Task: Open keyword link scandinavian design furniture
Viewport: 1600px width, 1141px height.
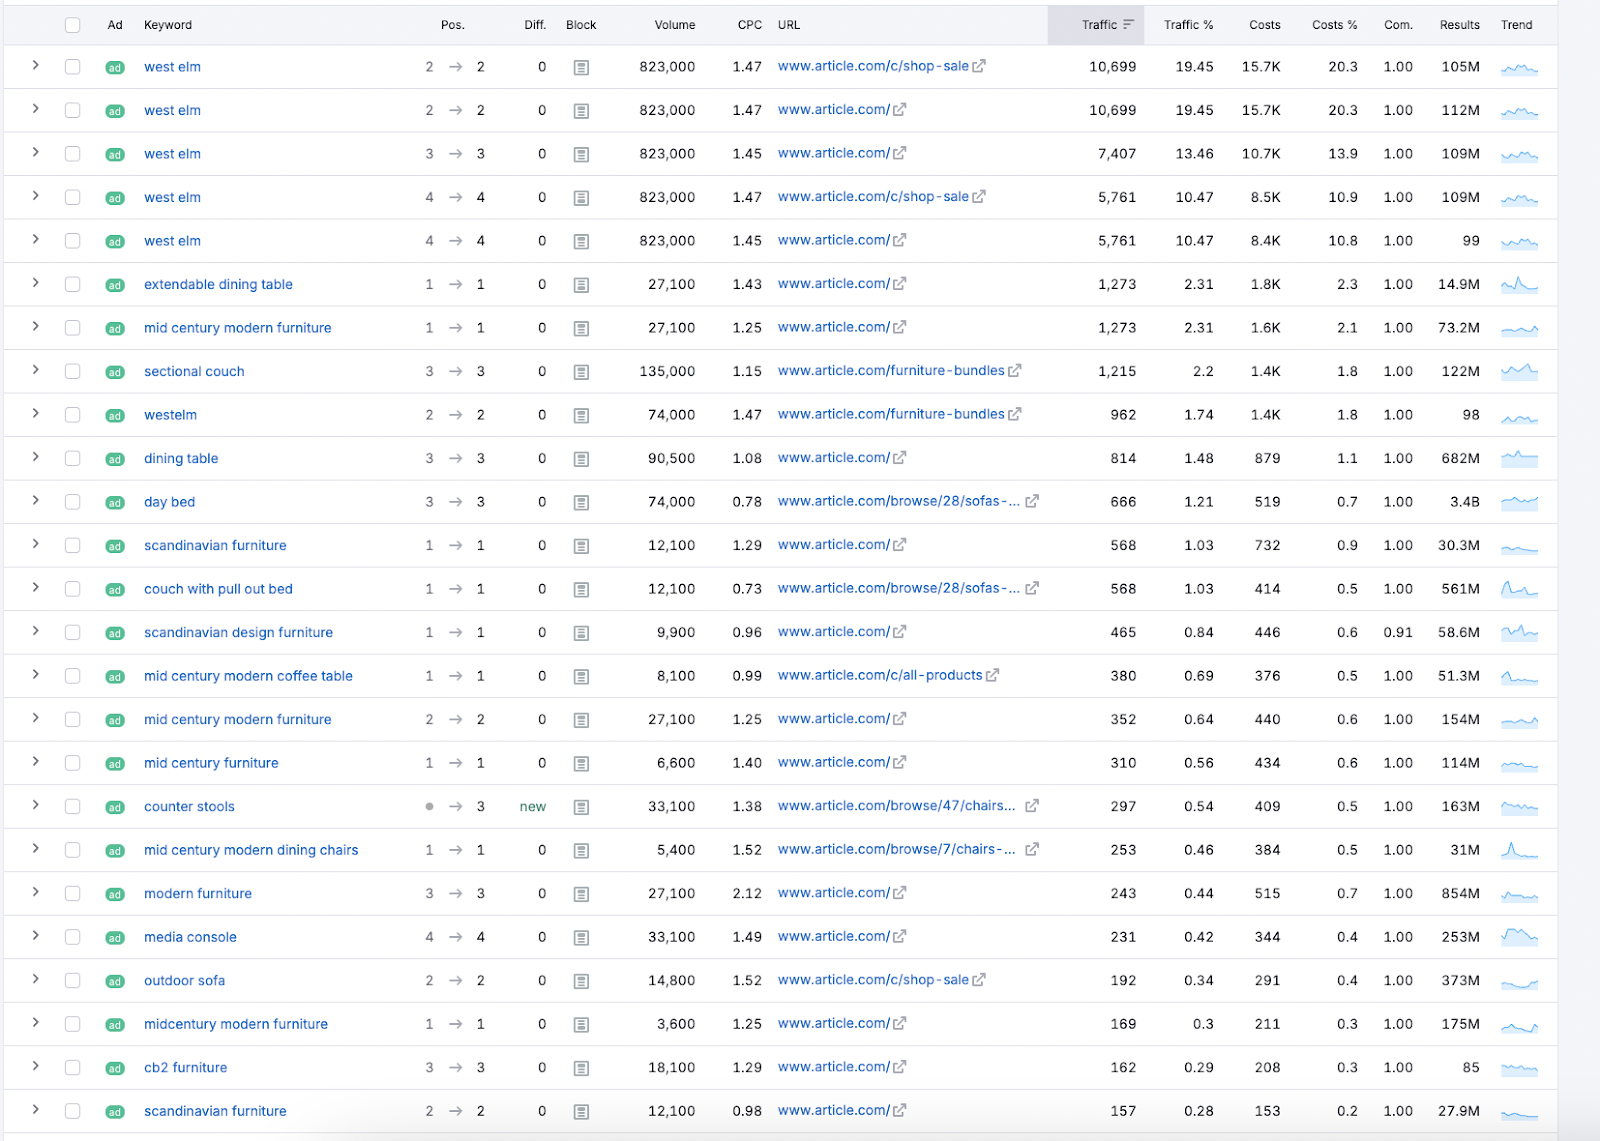Action: tap(238, 633)
